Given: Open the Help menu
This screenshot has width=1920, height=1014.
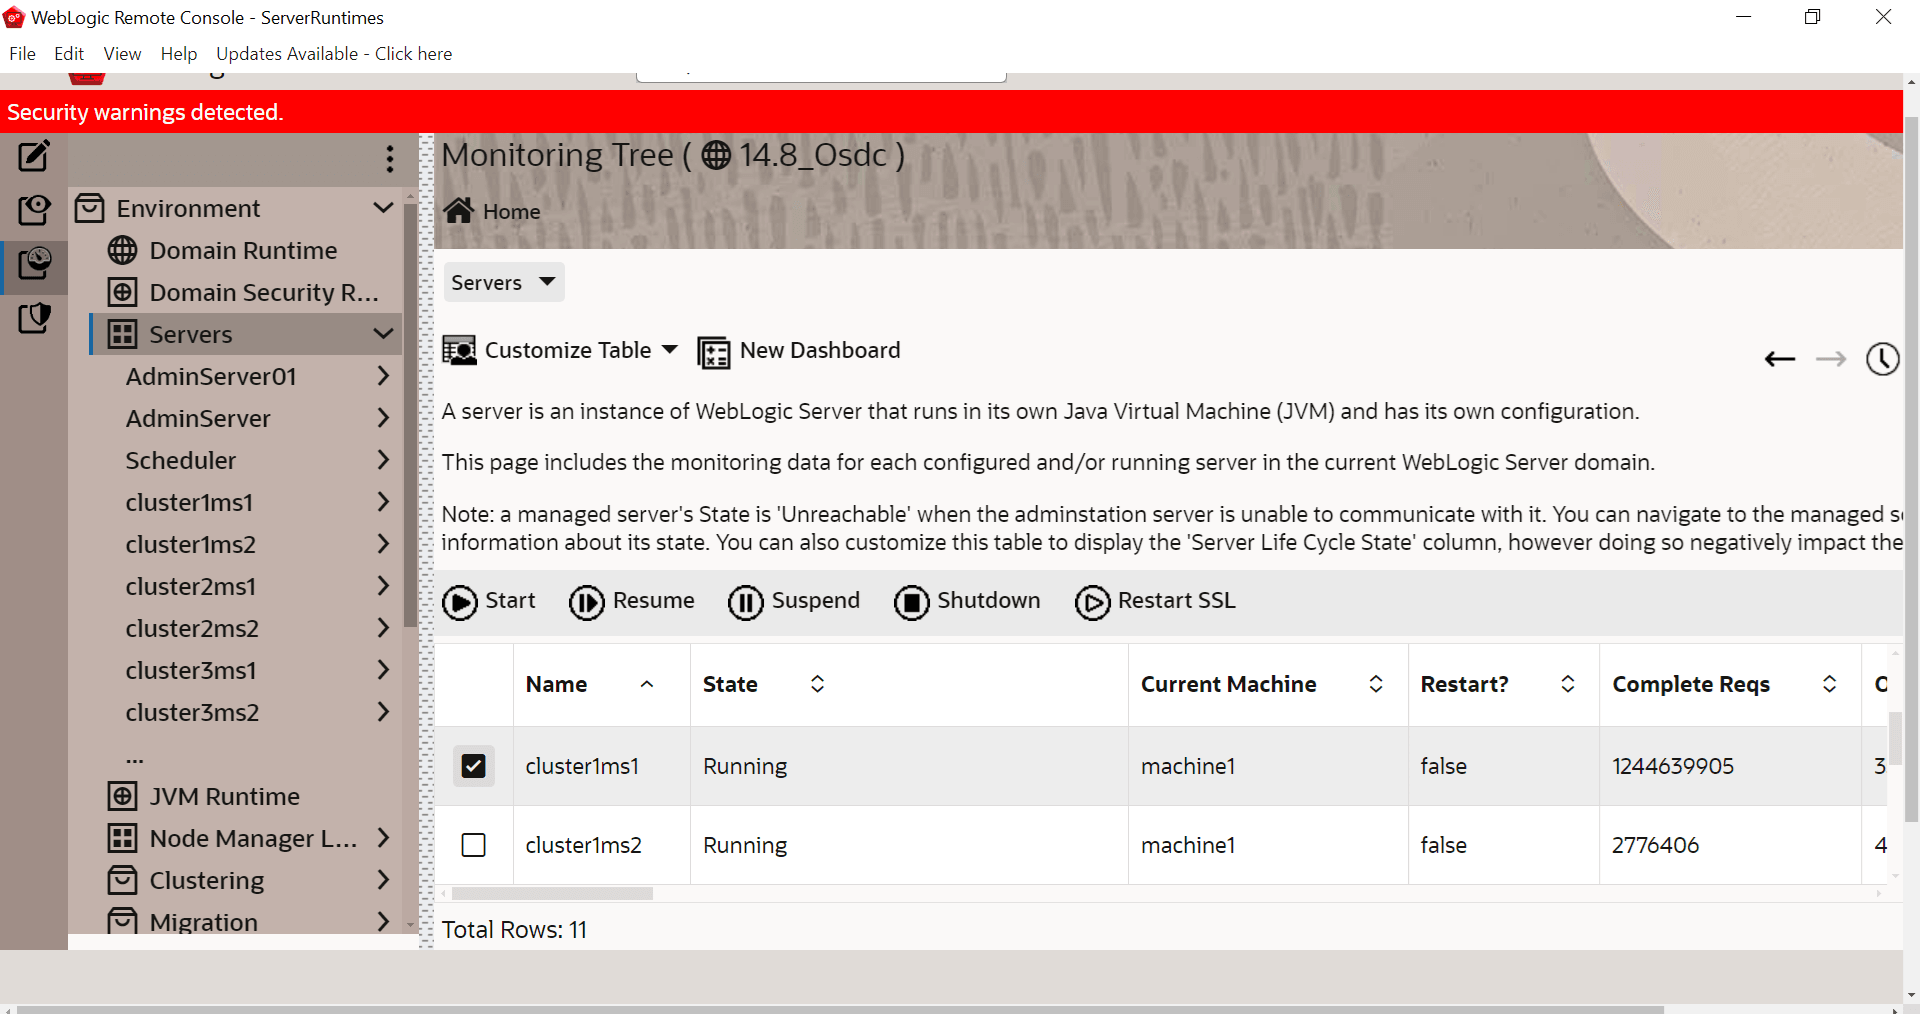Looking at the screenshot, I should (179, 54).
